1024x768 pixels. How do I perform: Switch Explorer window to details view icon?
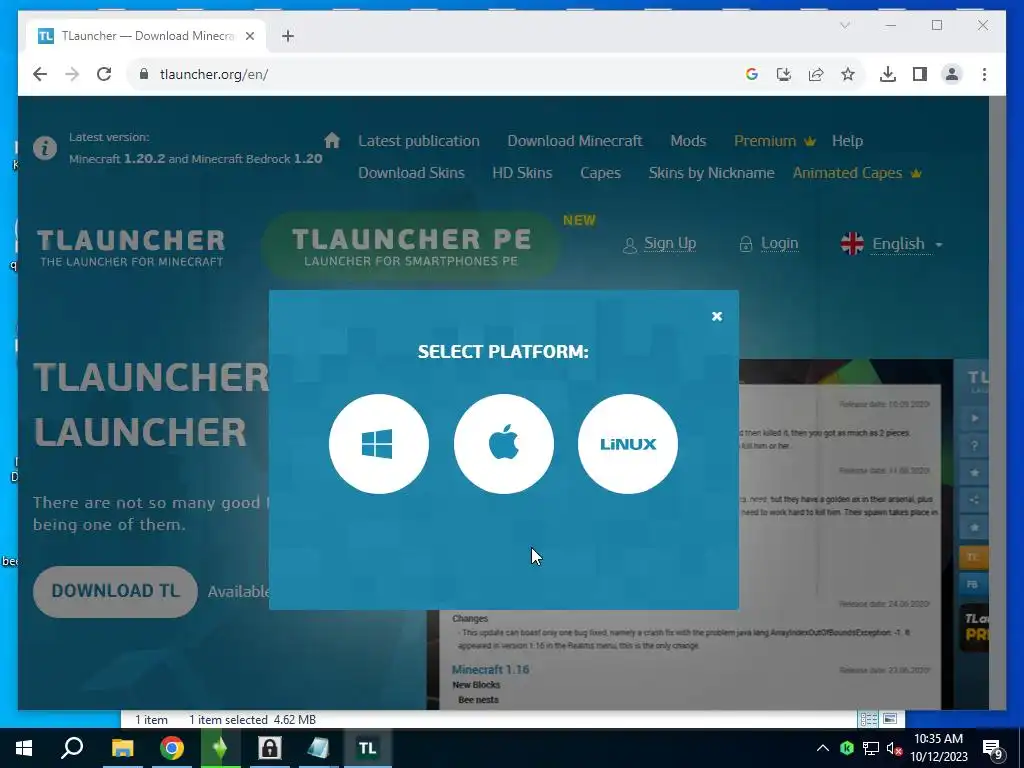click(869, 719)
